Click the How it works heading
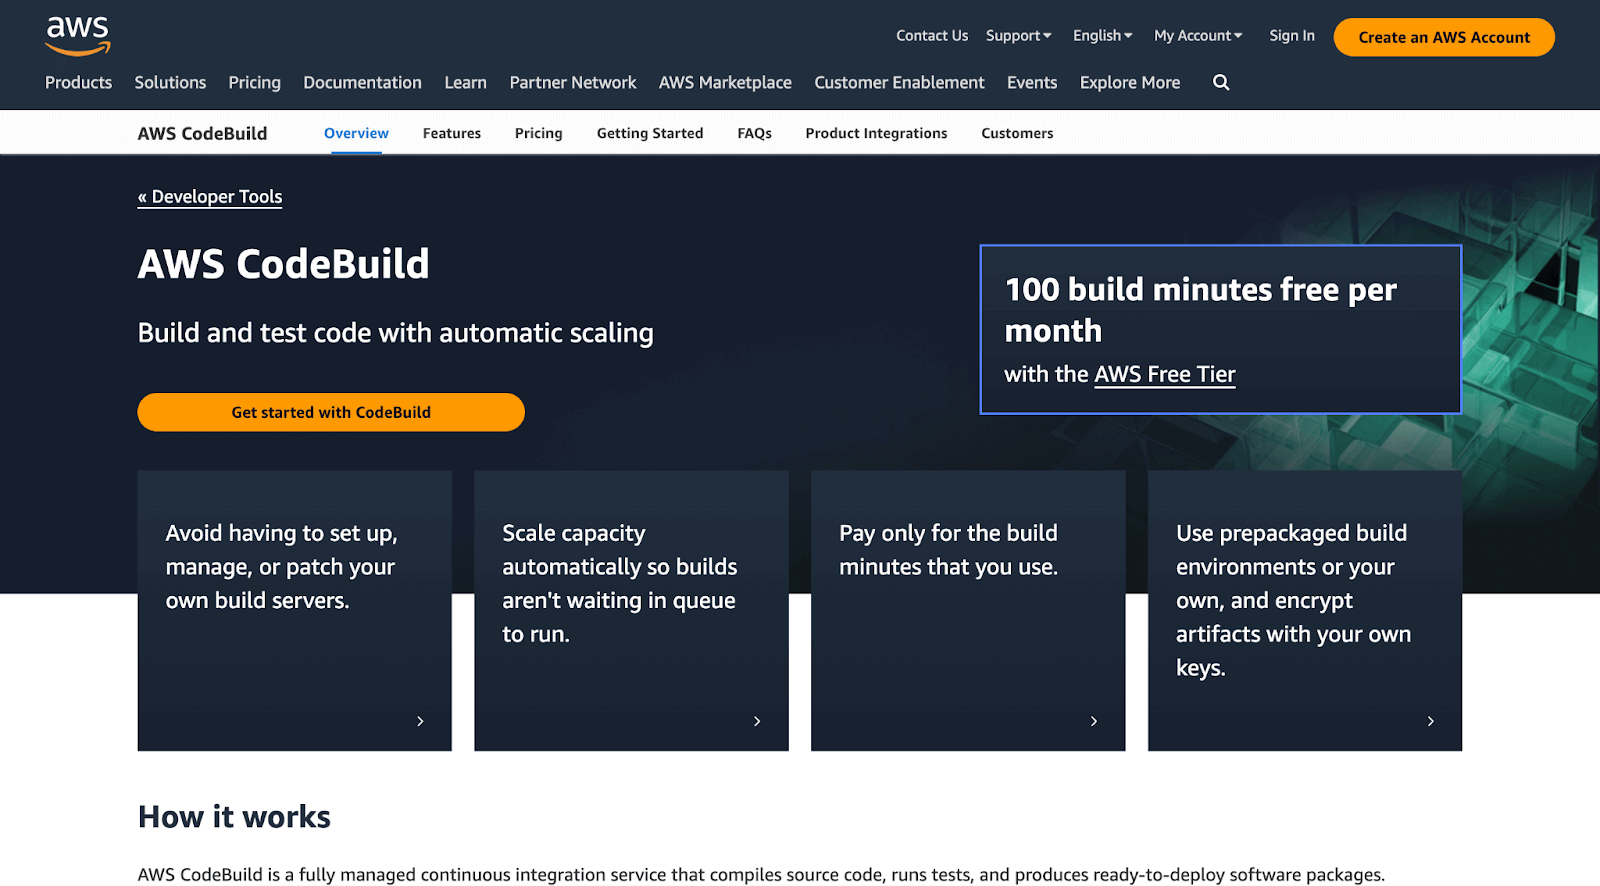The width and height of the screenshot is (1600, 886). 234,817
